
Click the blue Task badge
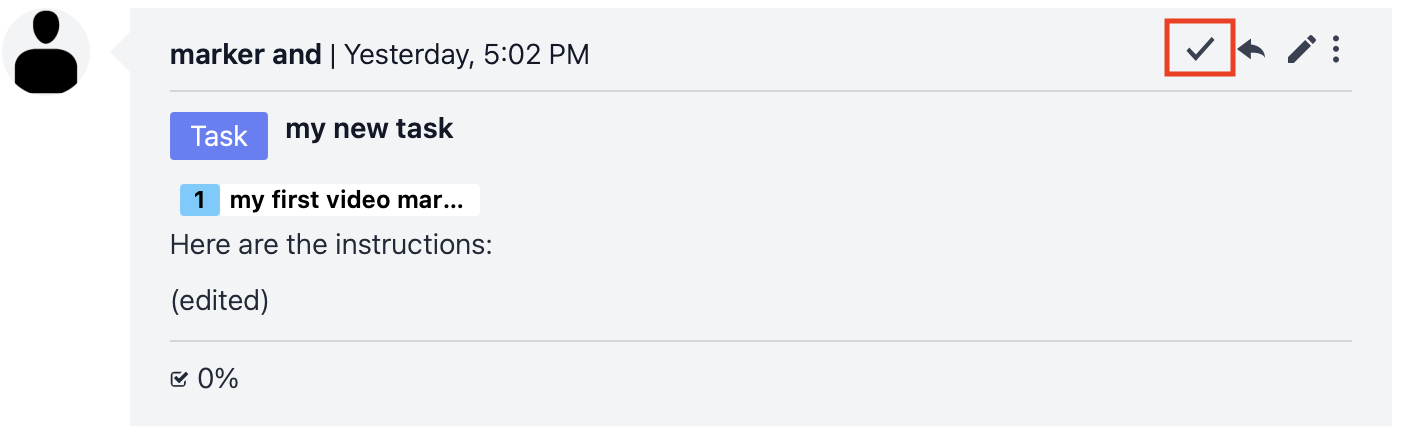[x=219, y=136]
